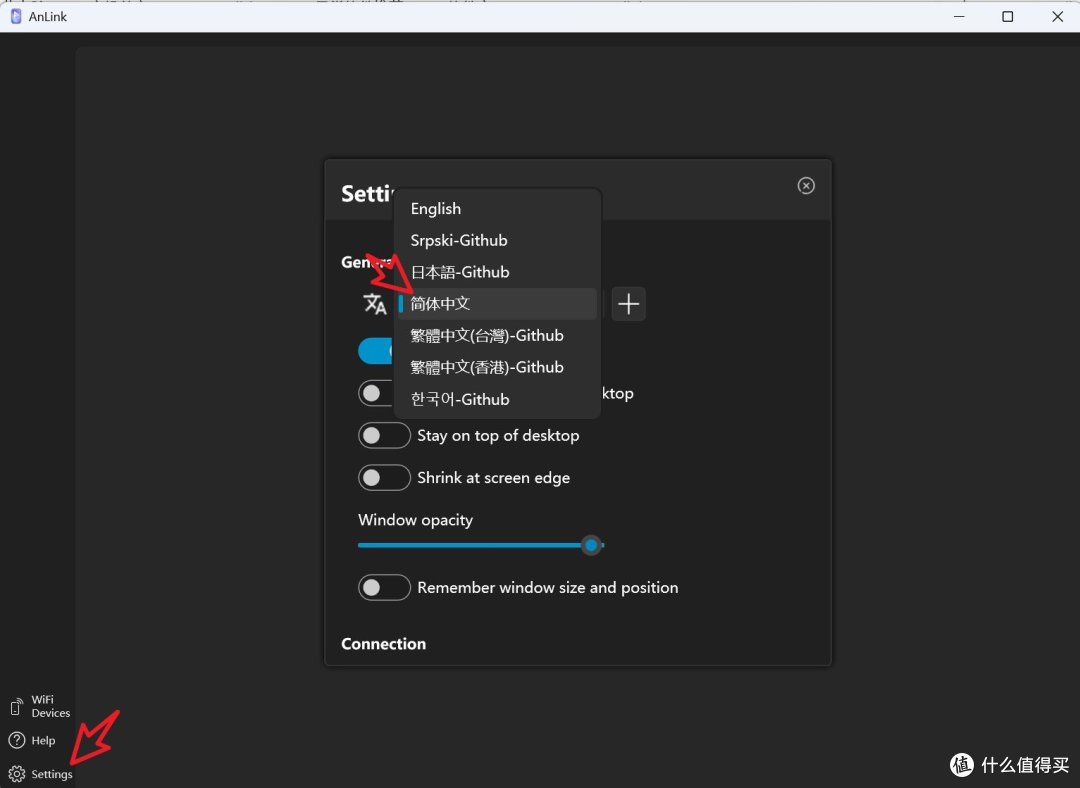1080x788 pixels.
Task: Select Srpski-Github language entry
Action: pyautogui.click(x=459, y=240)
